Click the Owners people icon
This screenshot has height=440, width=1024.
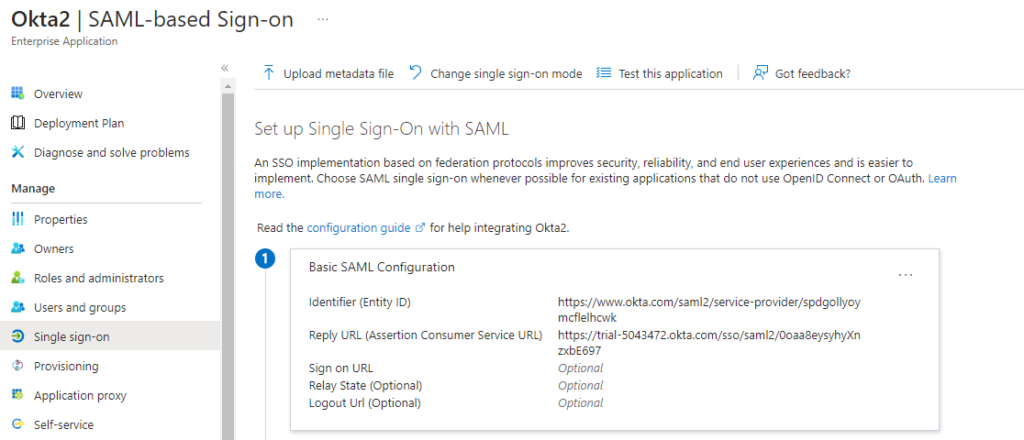click(x=18, y=249)
